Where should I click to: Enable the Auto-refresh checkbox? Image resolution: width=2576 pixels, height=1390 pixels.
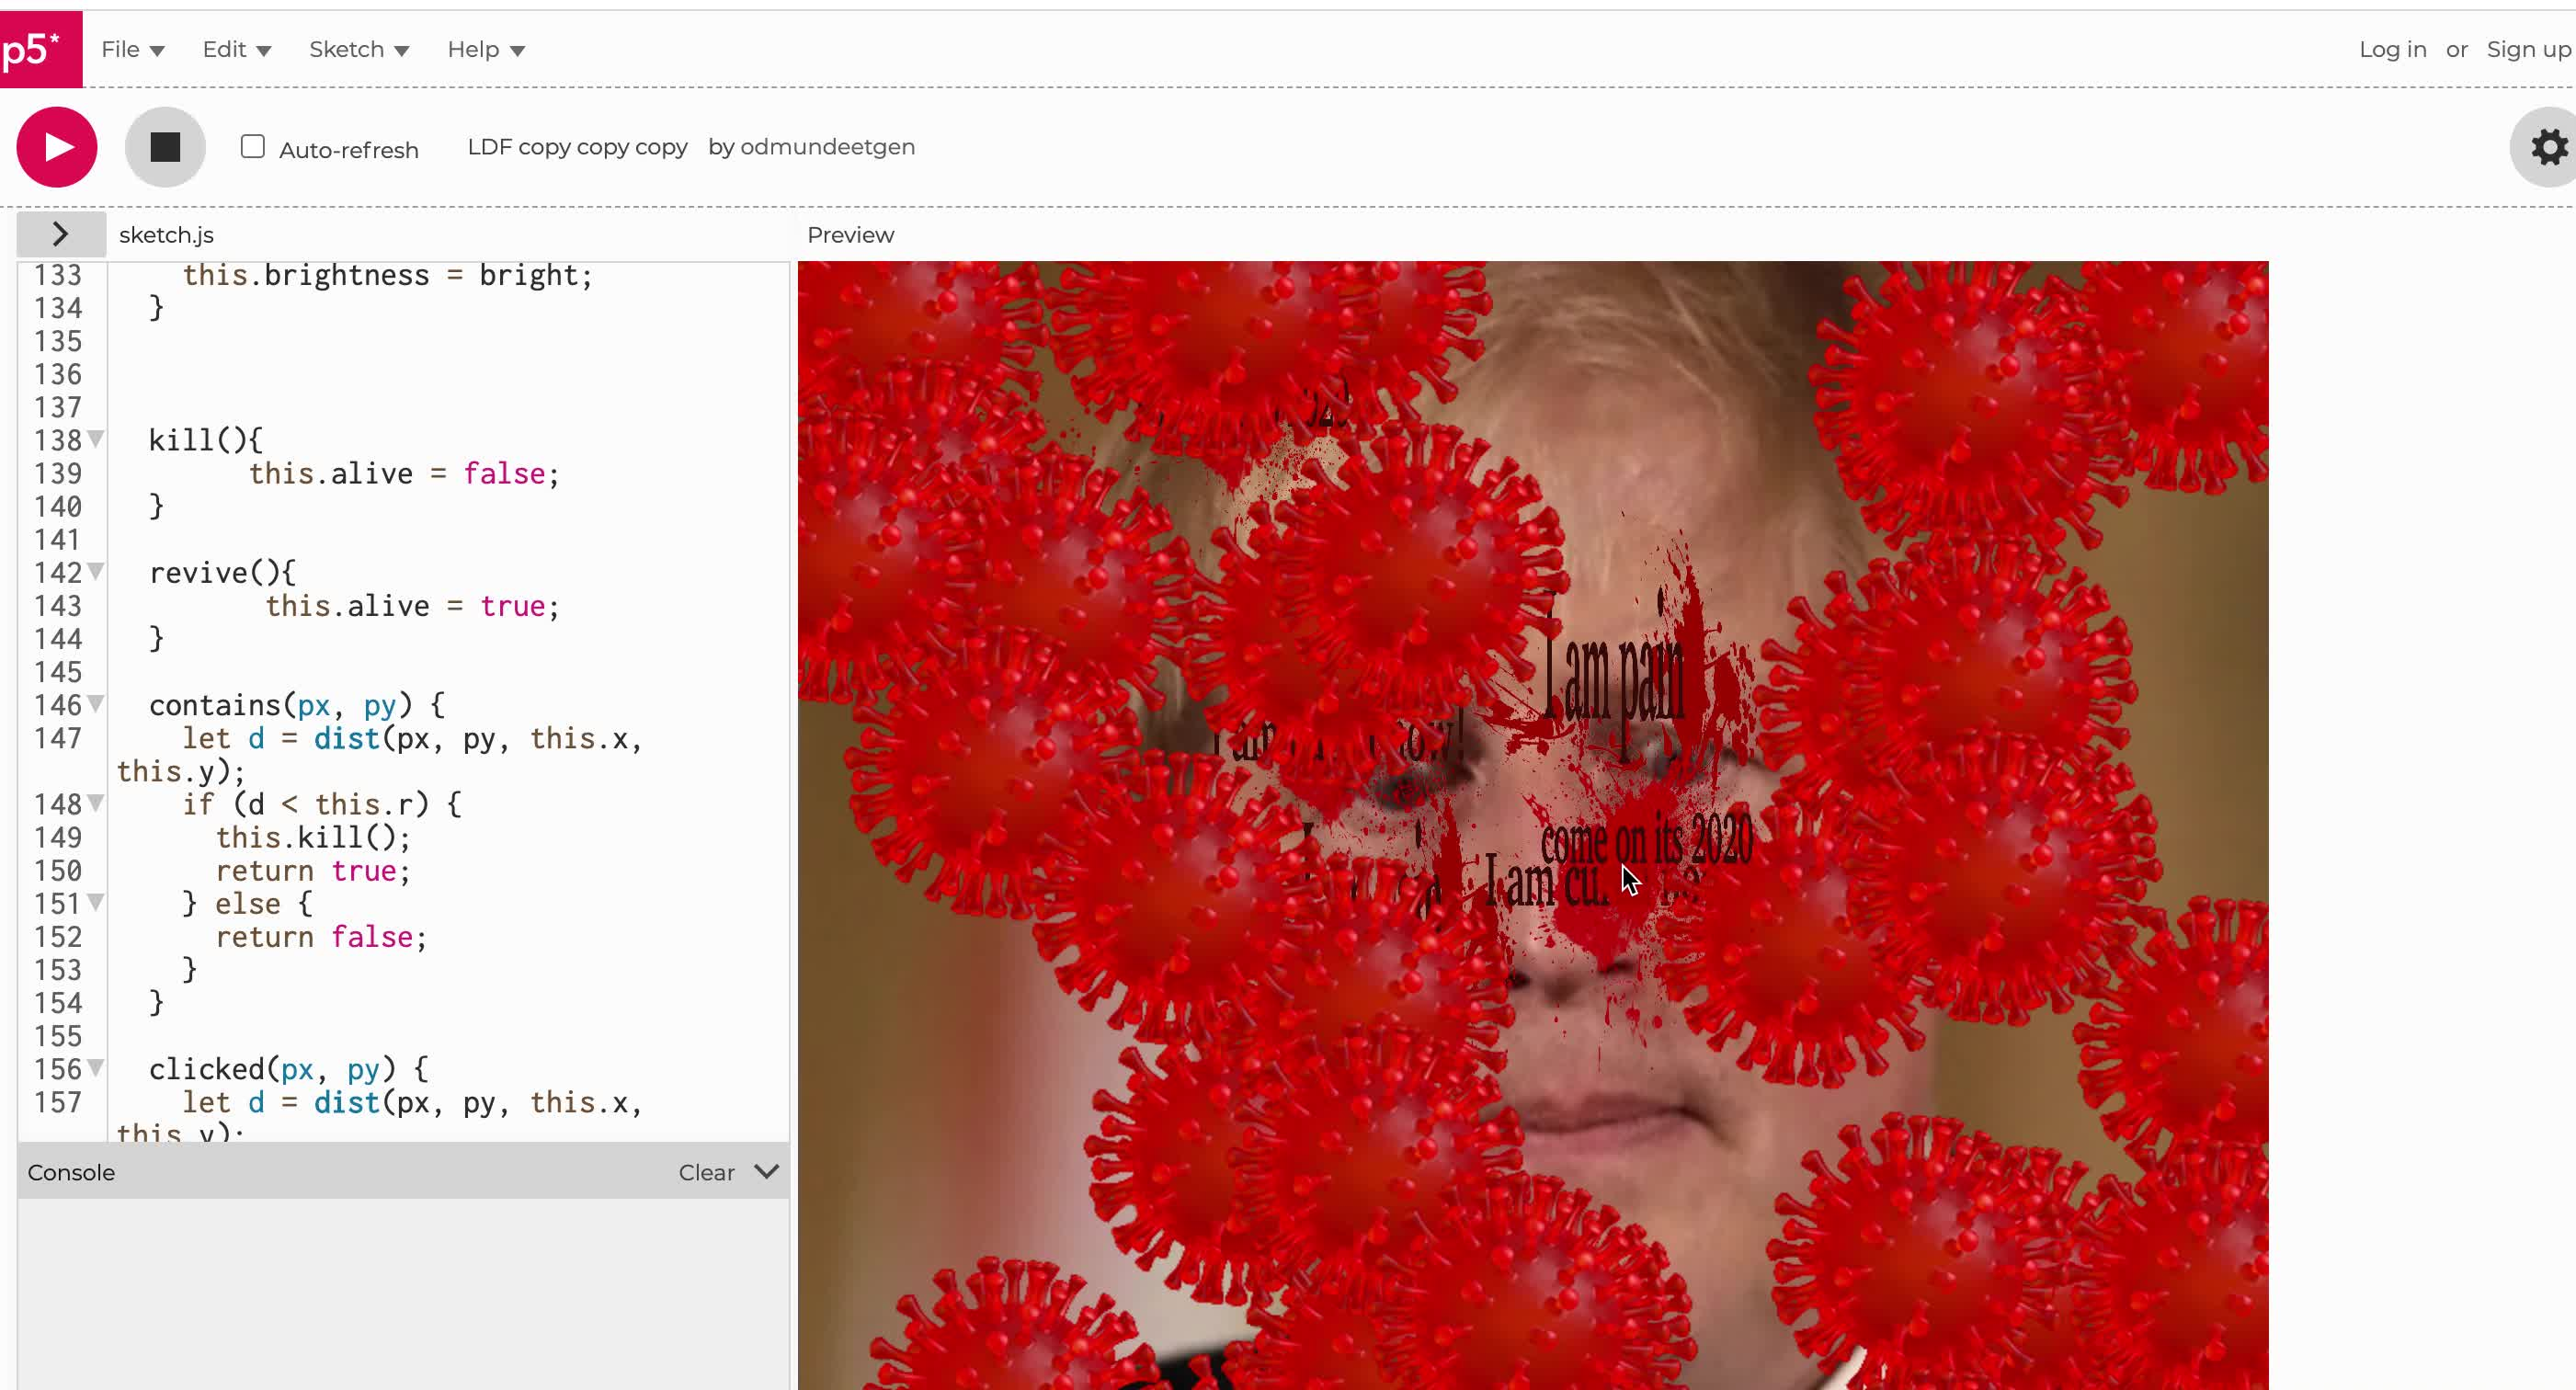[x=252, y=147]
